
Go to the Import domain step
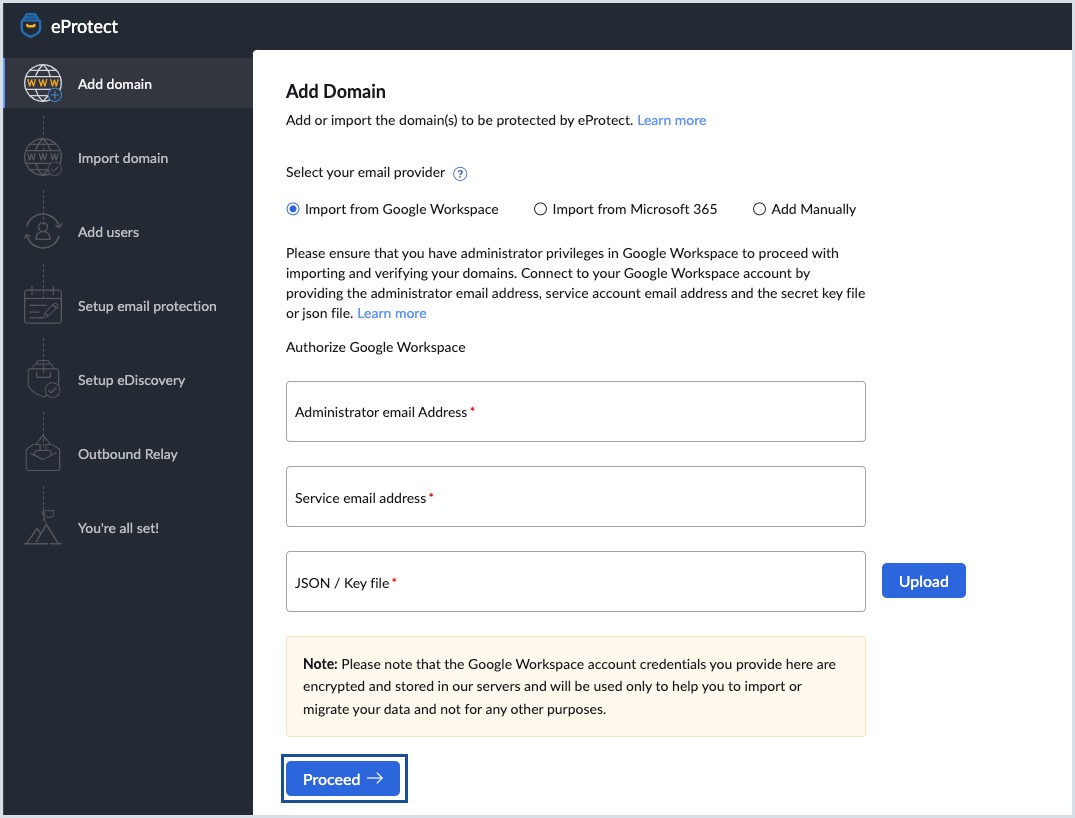point(123,158)
